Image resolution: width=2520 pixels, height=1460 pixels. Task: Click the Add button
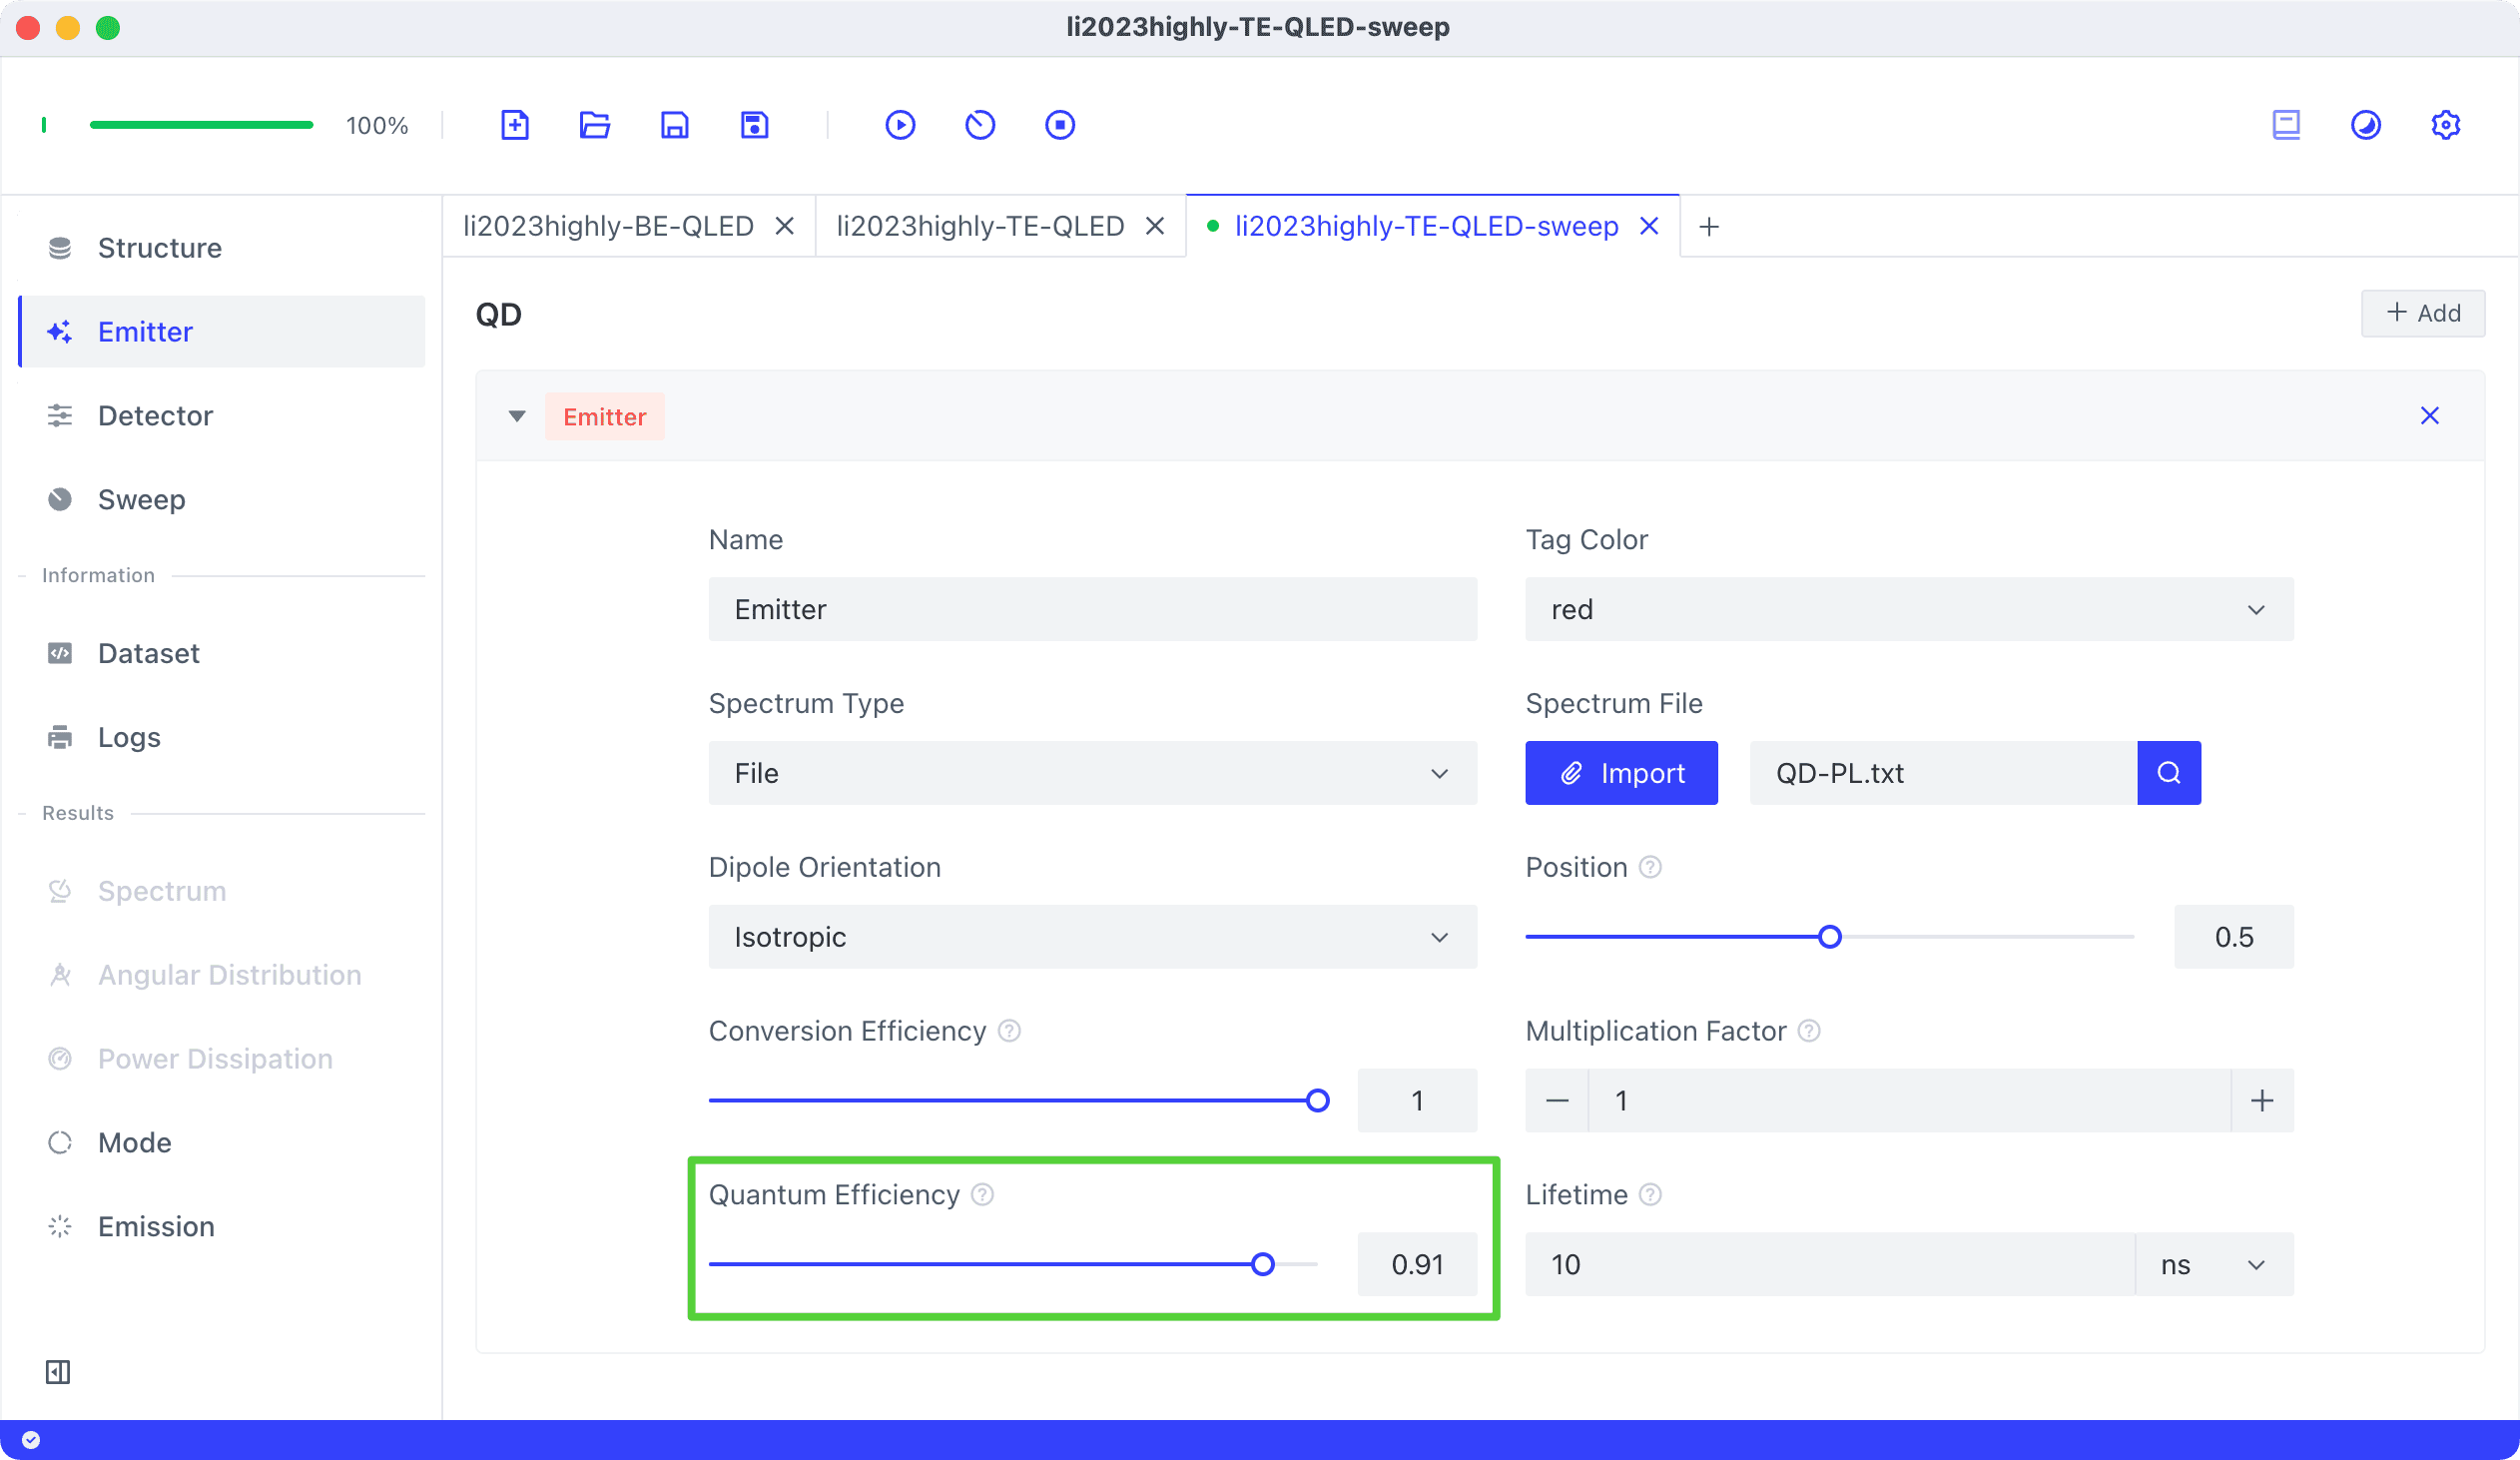point(2423,314)
